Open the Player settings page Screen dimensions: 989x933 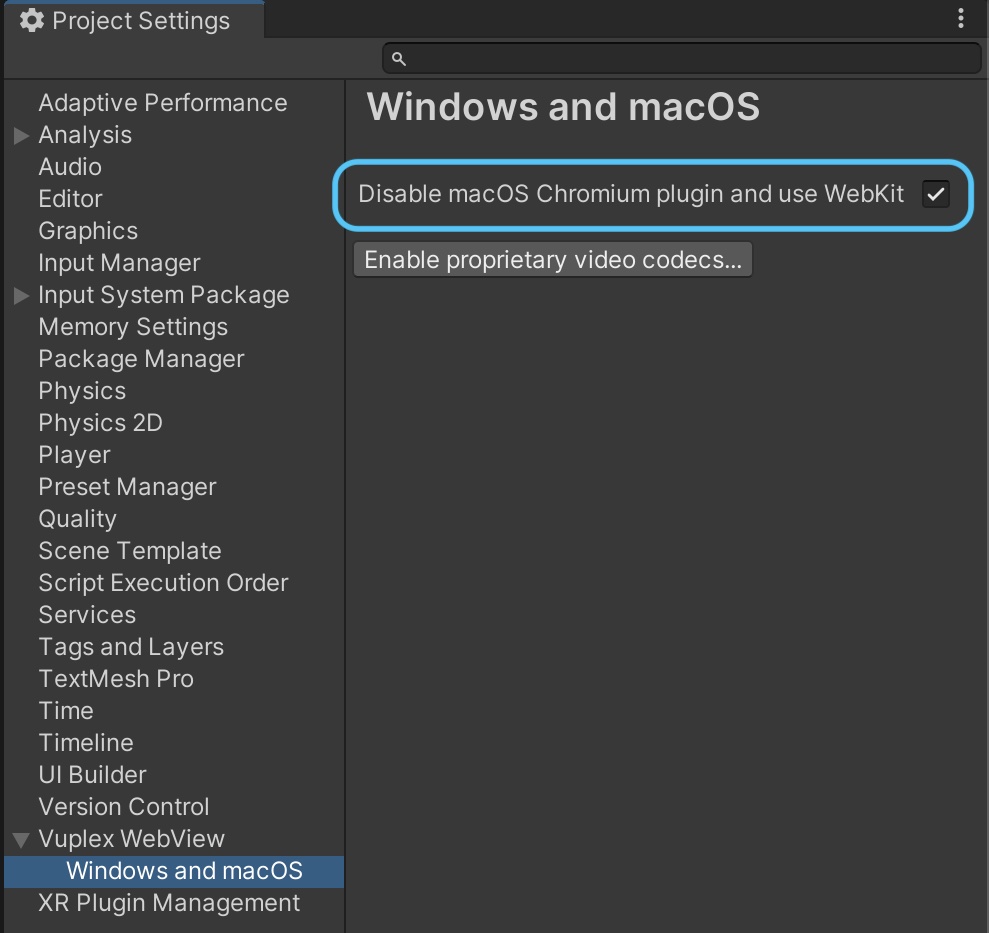[x=74, y=455]
